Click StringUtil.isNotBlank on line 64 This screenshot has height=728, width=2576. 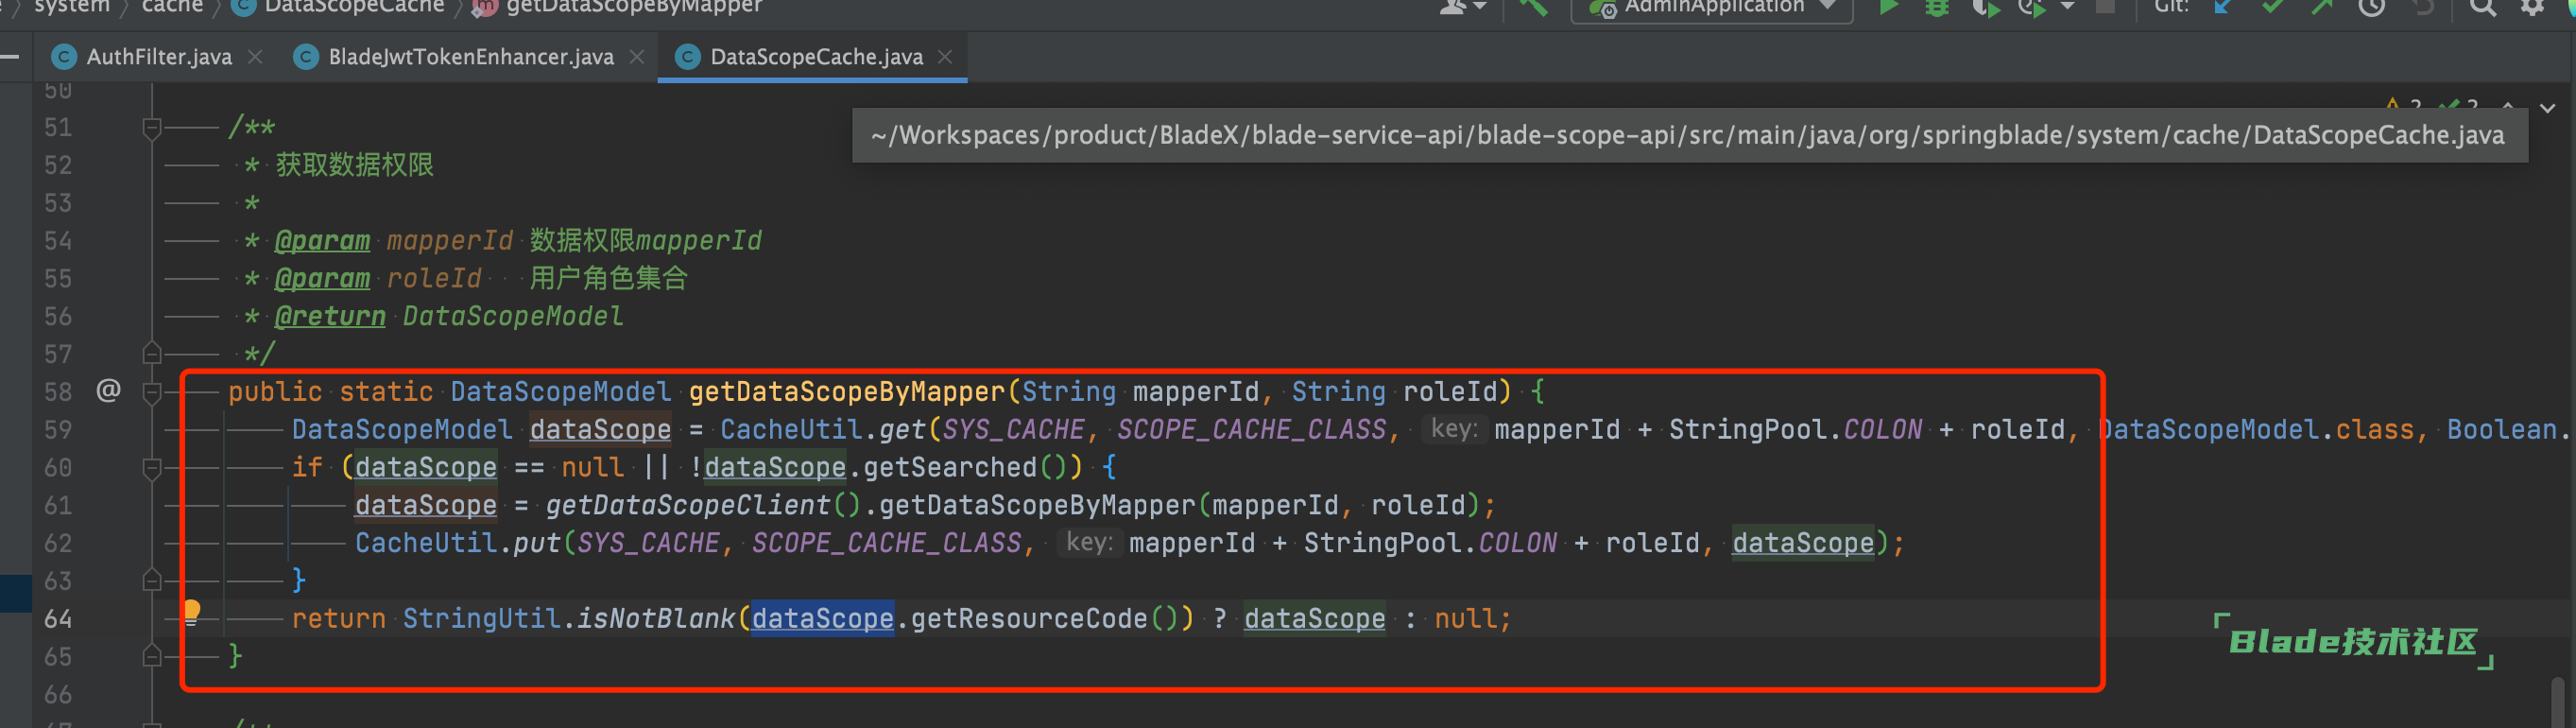pos(568,619)
